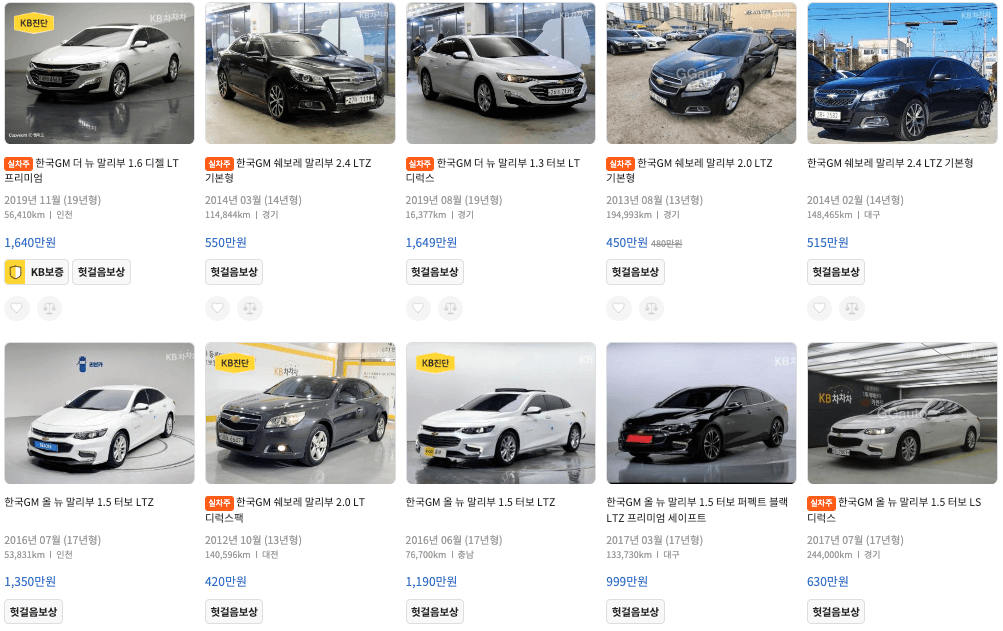The image size is (1003, 631).
Task: Open the 더 뉴 말리부 1.6 디젤 LT listing title
Action: 91,170
